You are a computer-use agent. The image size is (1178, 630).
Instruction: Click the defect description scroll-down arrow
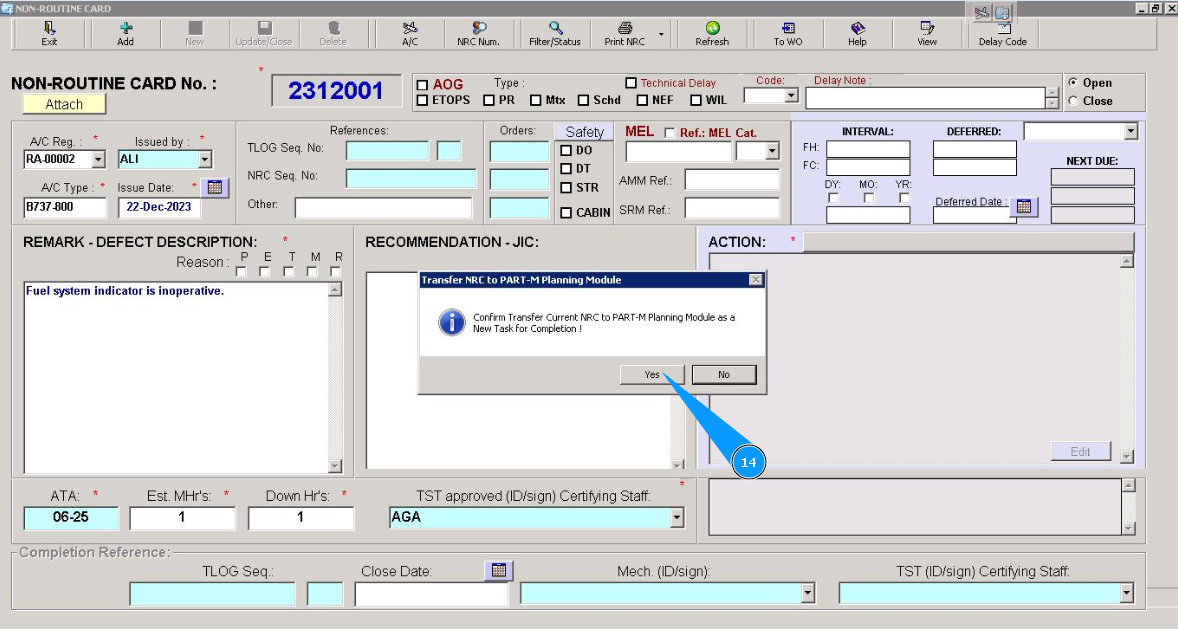(335, 466)
